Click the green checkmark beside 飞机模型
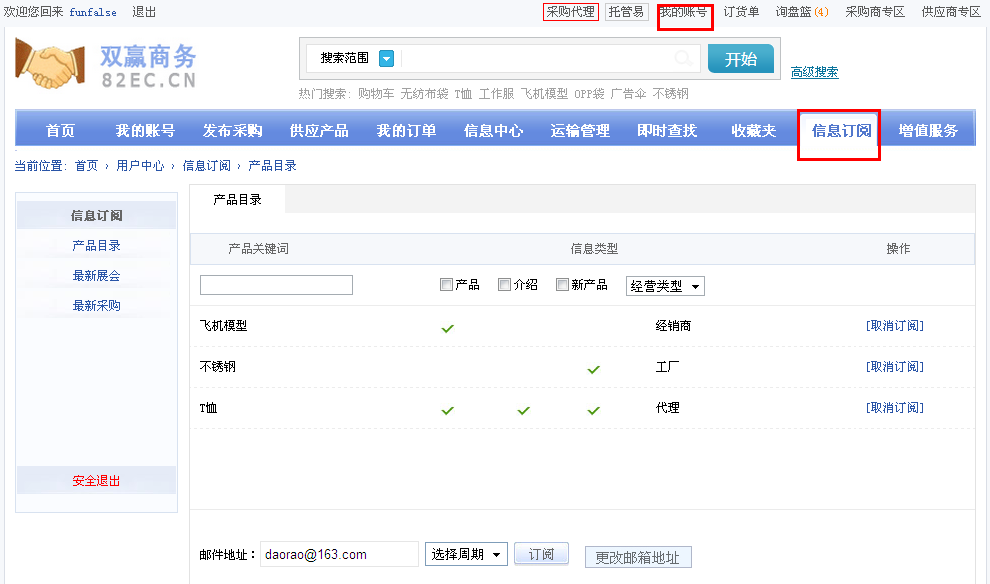Screen dimensions: 990x584 pos(447,327)
